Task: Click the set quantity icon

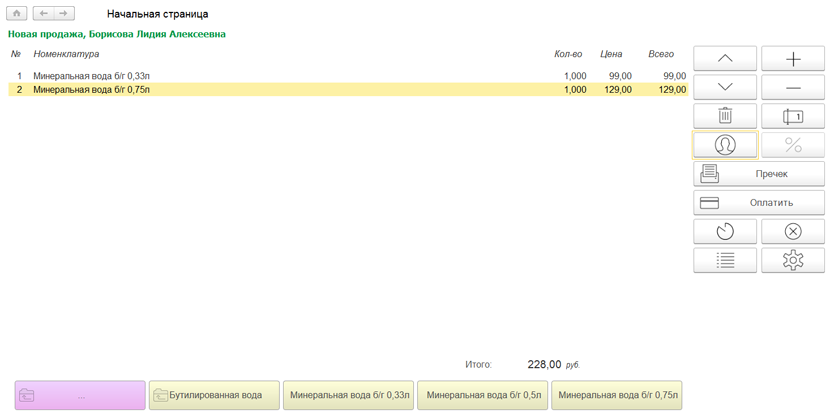Action: (793, 117)
